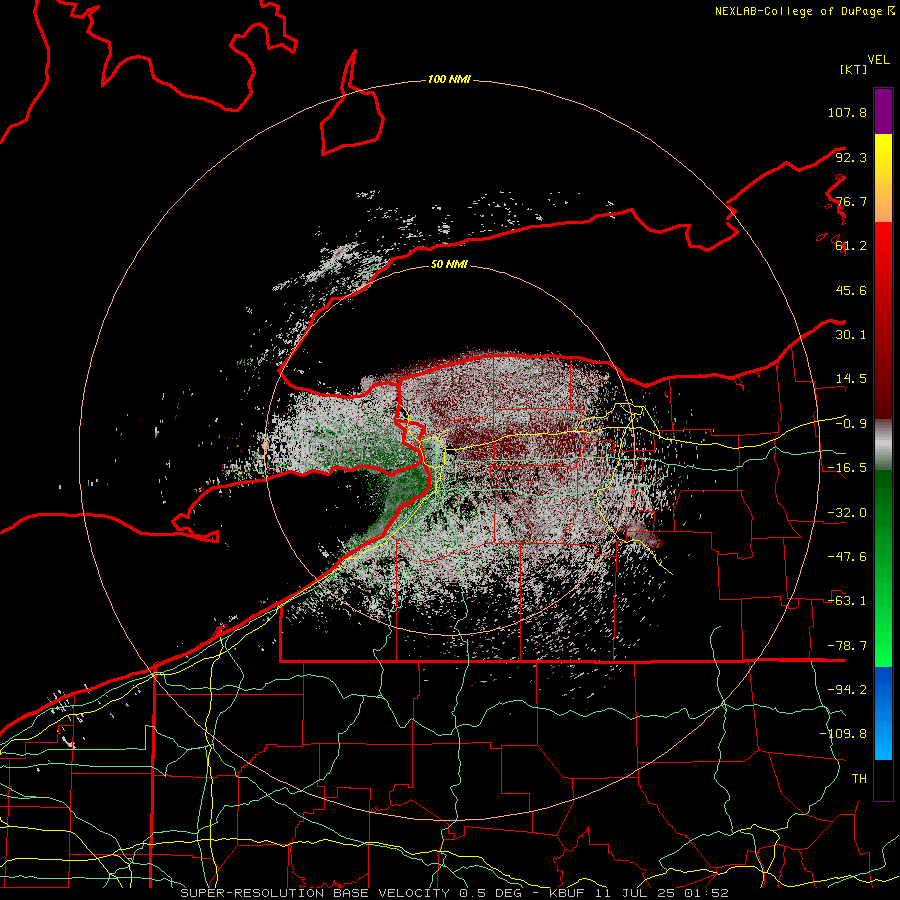Image resolution: width=900 pixels, height=900 pixels.
Task: Select the 45.6 velocity scale value
Action: point(851,290)
